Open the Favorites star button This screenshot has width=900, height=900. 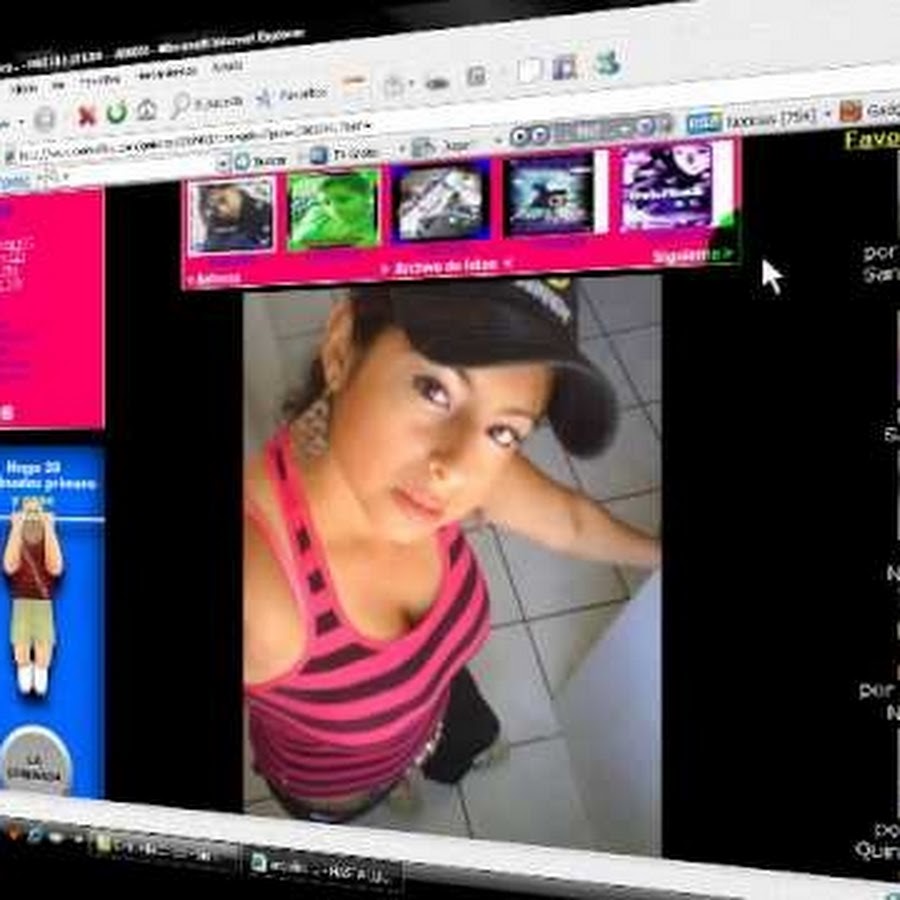[x=264, y=97]
